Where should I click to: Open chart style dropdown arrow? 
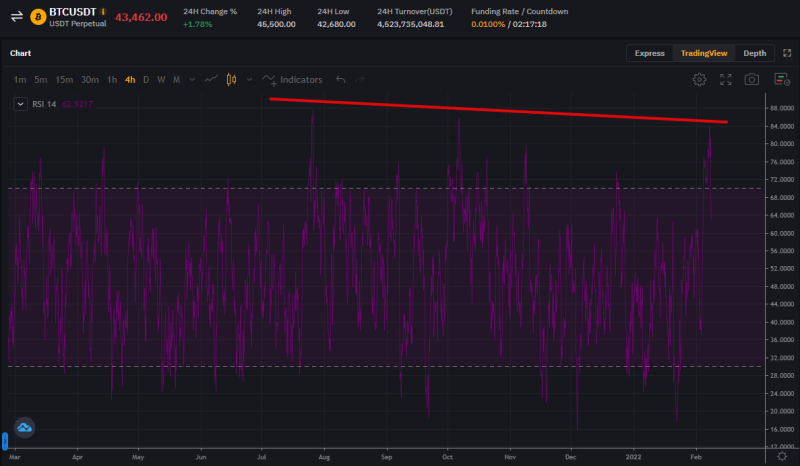tap(249, 79)
